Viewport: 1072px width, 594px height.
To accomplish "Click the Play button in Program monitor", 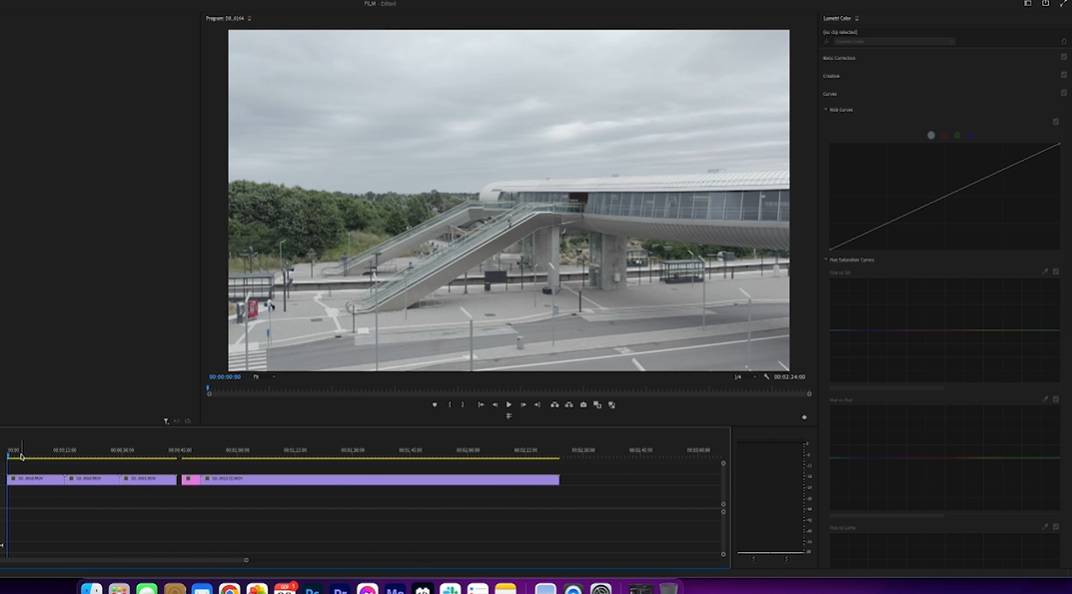I will [x=509, y=405].
